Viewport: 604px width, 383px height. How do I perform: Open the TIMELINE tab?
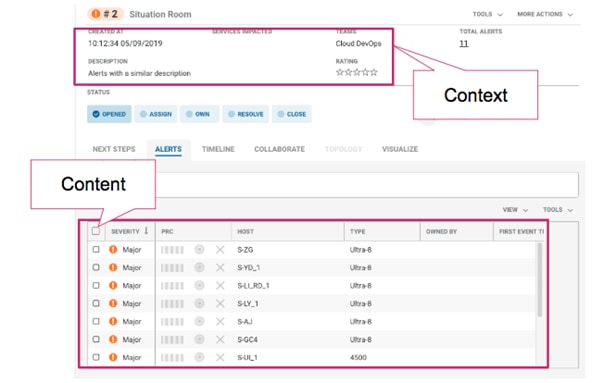point(218,149)
